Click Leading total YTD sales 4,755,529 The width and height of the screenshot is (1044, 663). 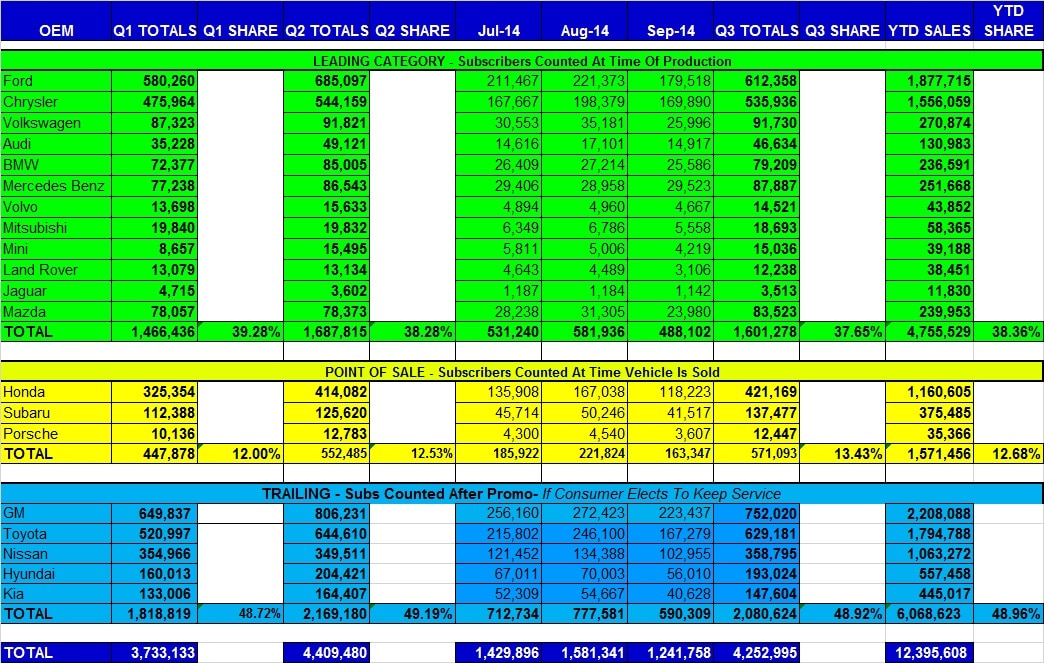(x=929, y=332)
